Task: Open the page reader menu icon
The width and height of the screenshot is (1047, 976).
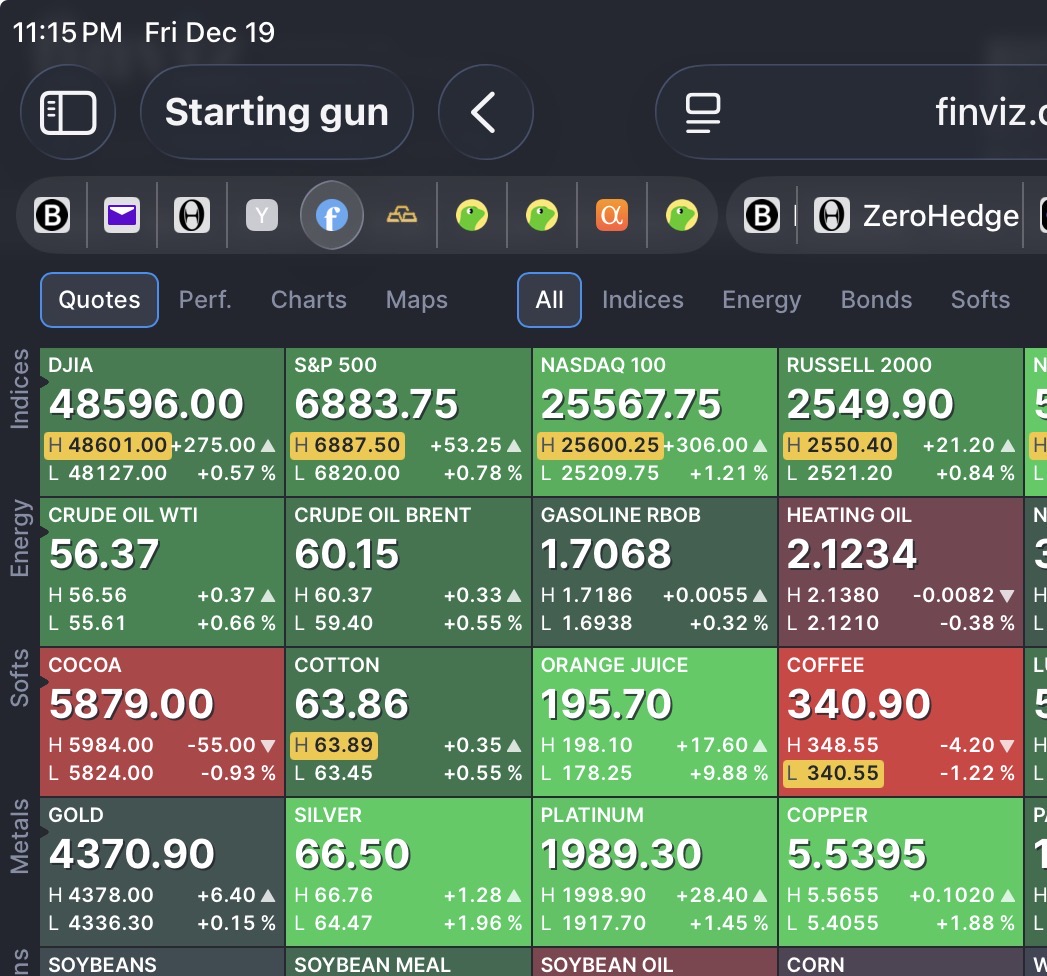Action: point(703,113)
